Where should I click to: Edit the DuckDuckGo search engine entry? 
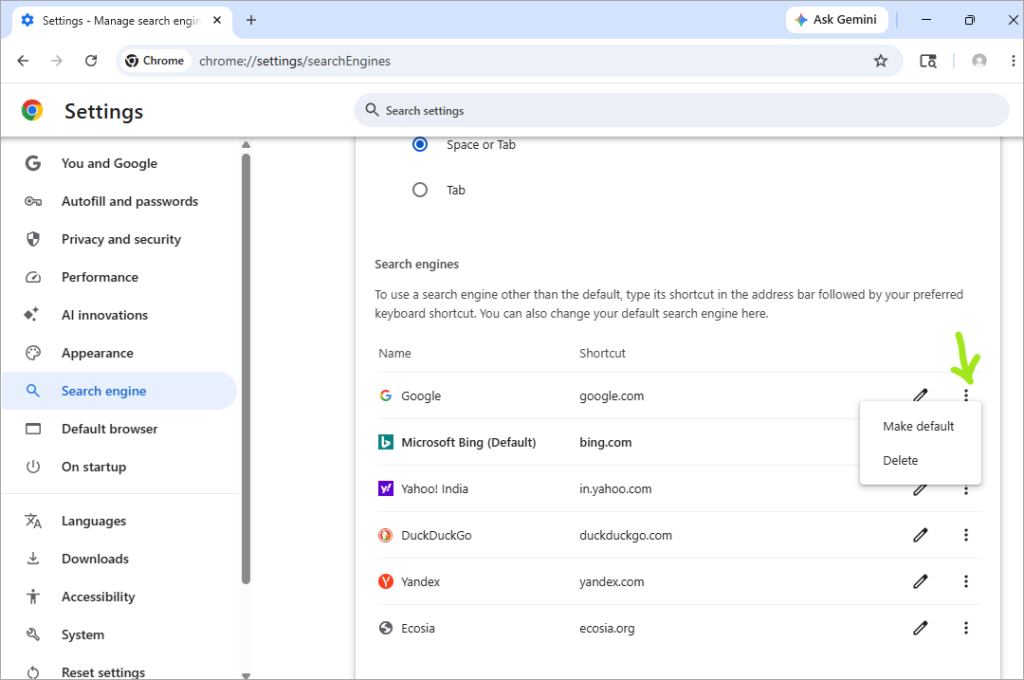[920, 535]
